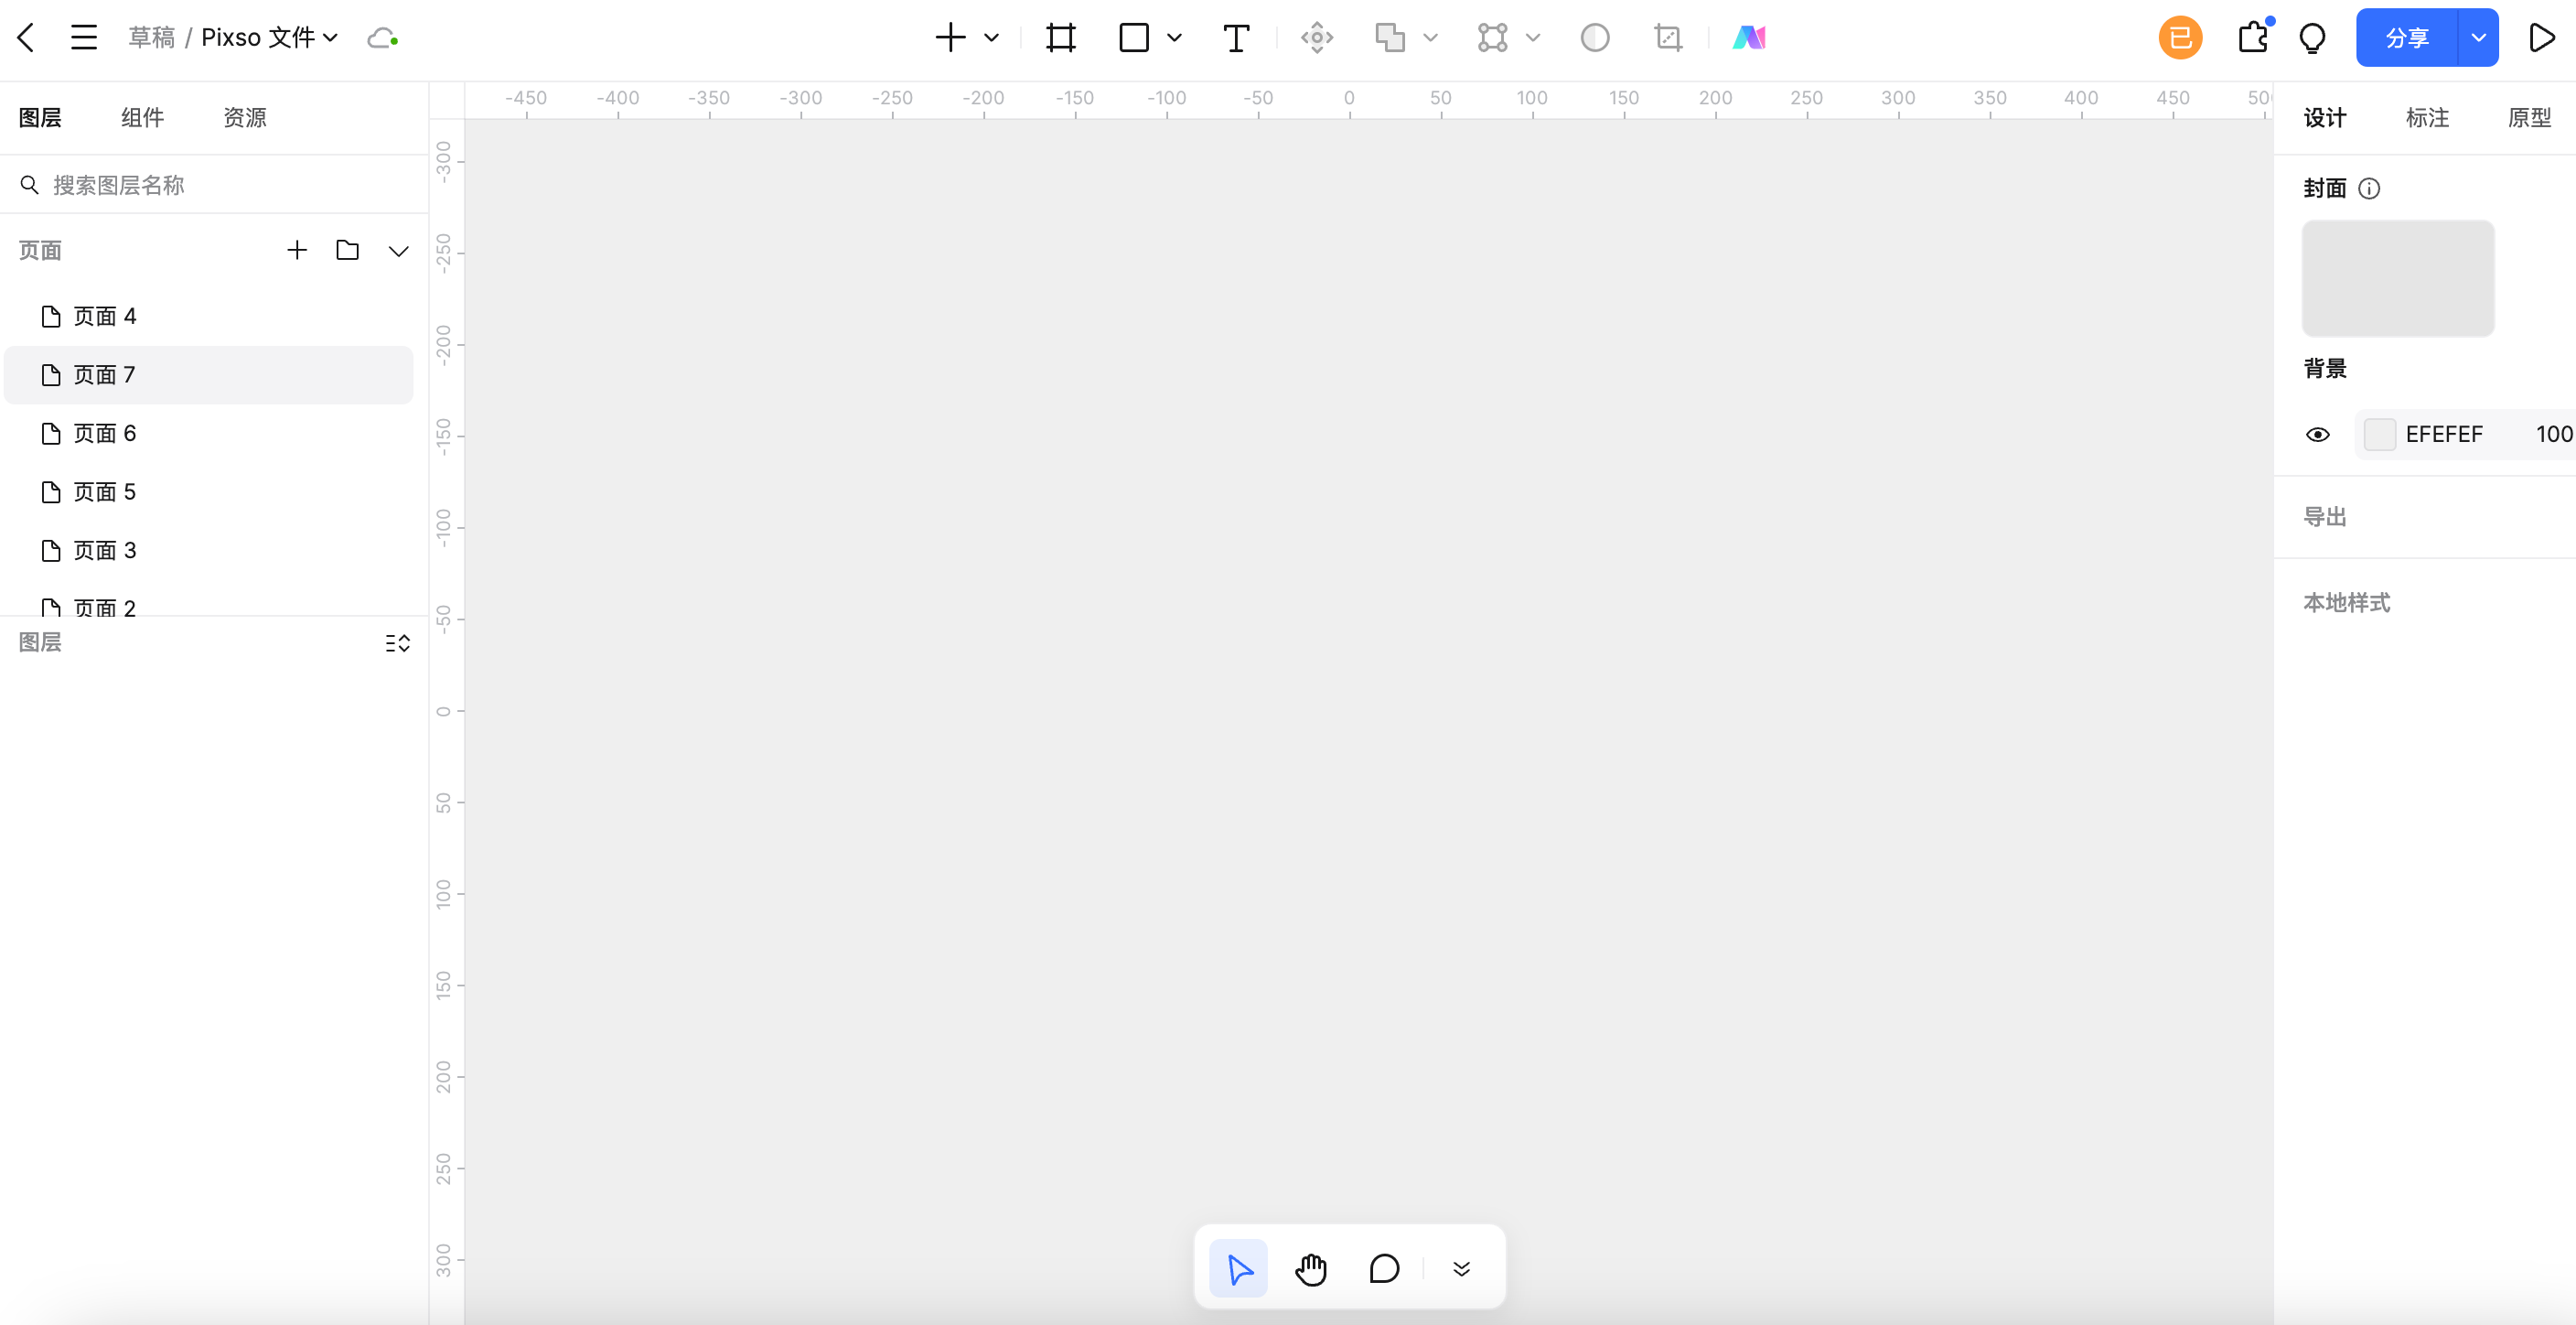Select 页面 6 in page list
2576x1325 pixels.
208,434
